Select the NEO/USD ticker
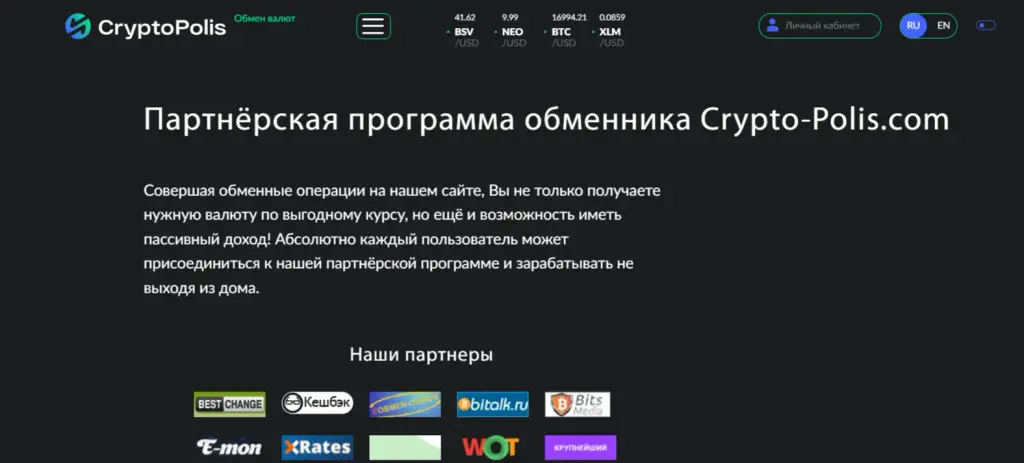This screenshot has width=1024, height=463. tap(511, 30)
